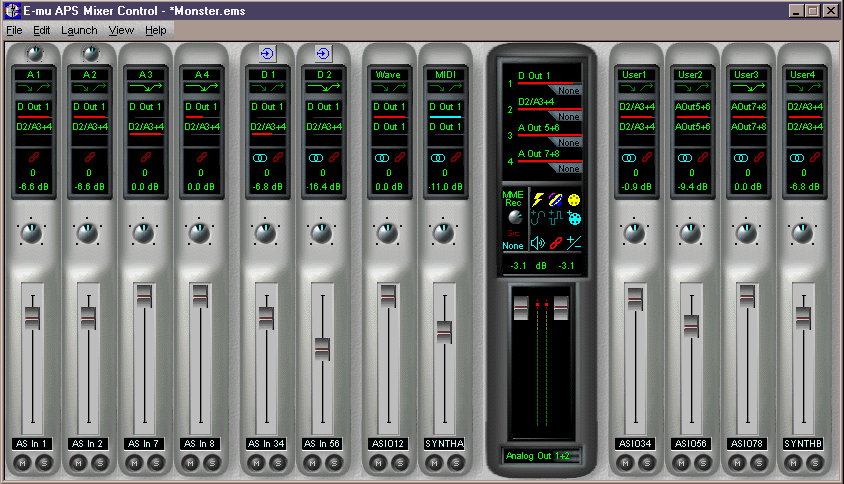Click the yellow lightning bolt icon
This screenshot has width=844, height=484.
(x=538, y=200)
